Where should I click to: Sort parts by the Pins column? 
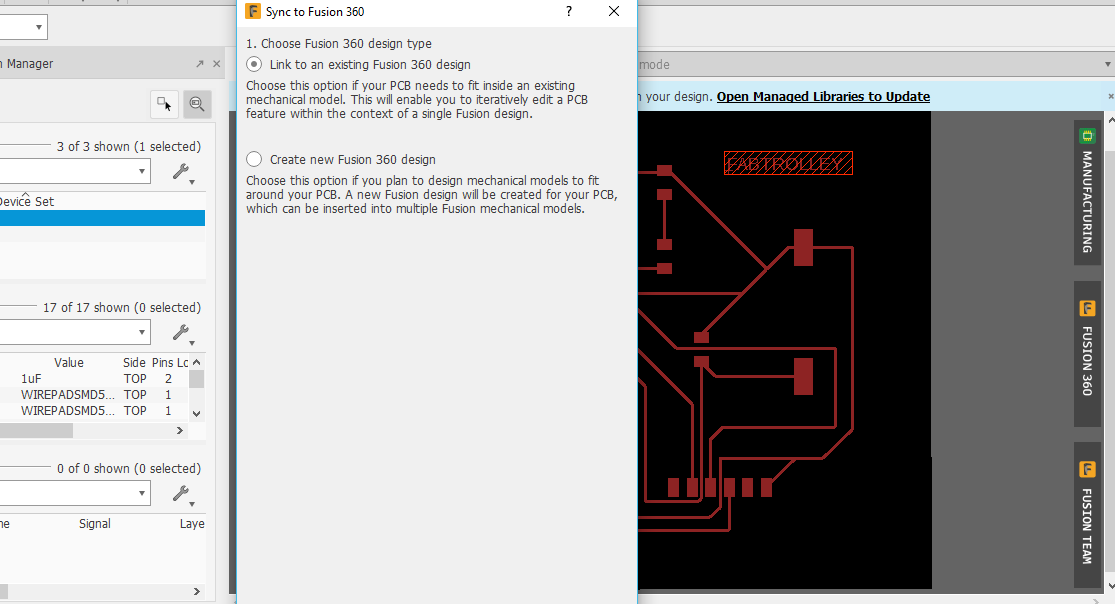pos(163,363)
